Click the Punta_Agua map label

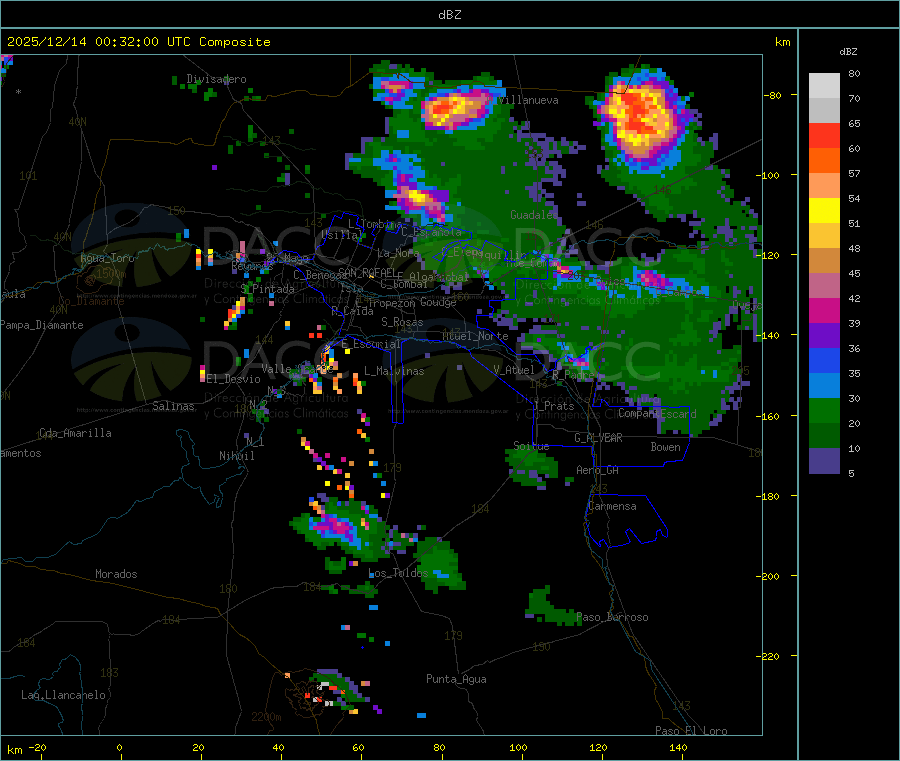(456, 679)
